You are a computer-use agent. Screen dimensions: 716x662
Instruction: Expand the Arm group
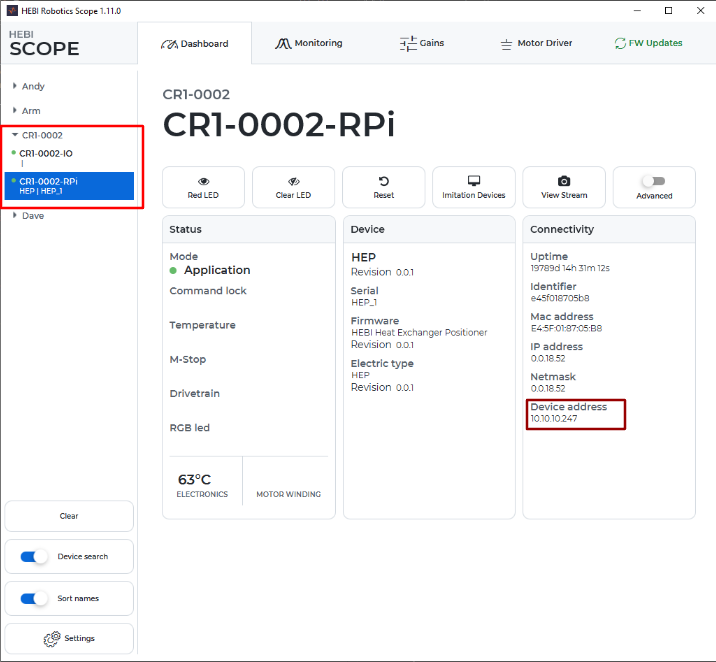[15, 110]
